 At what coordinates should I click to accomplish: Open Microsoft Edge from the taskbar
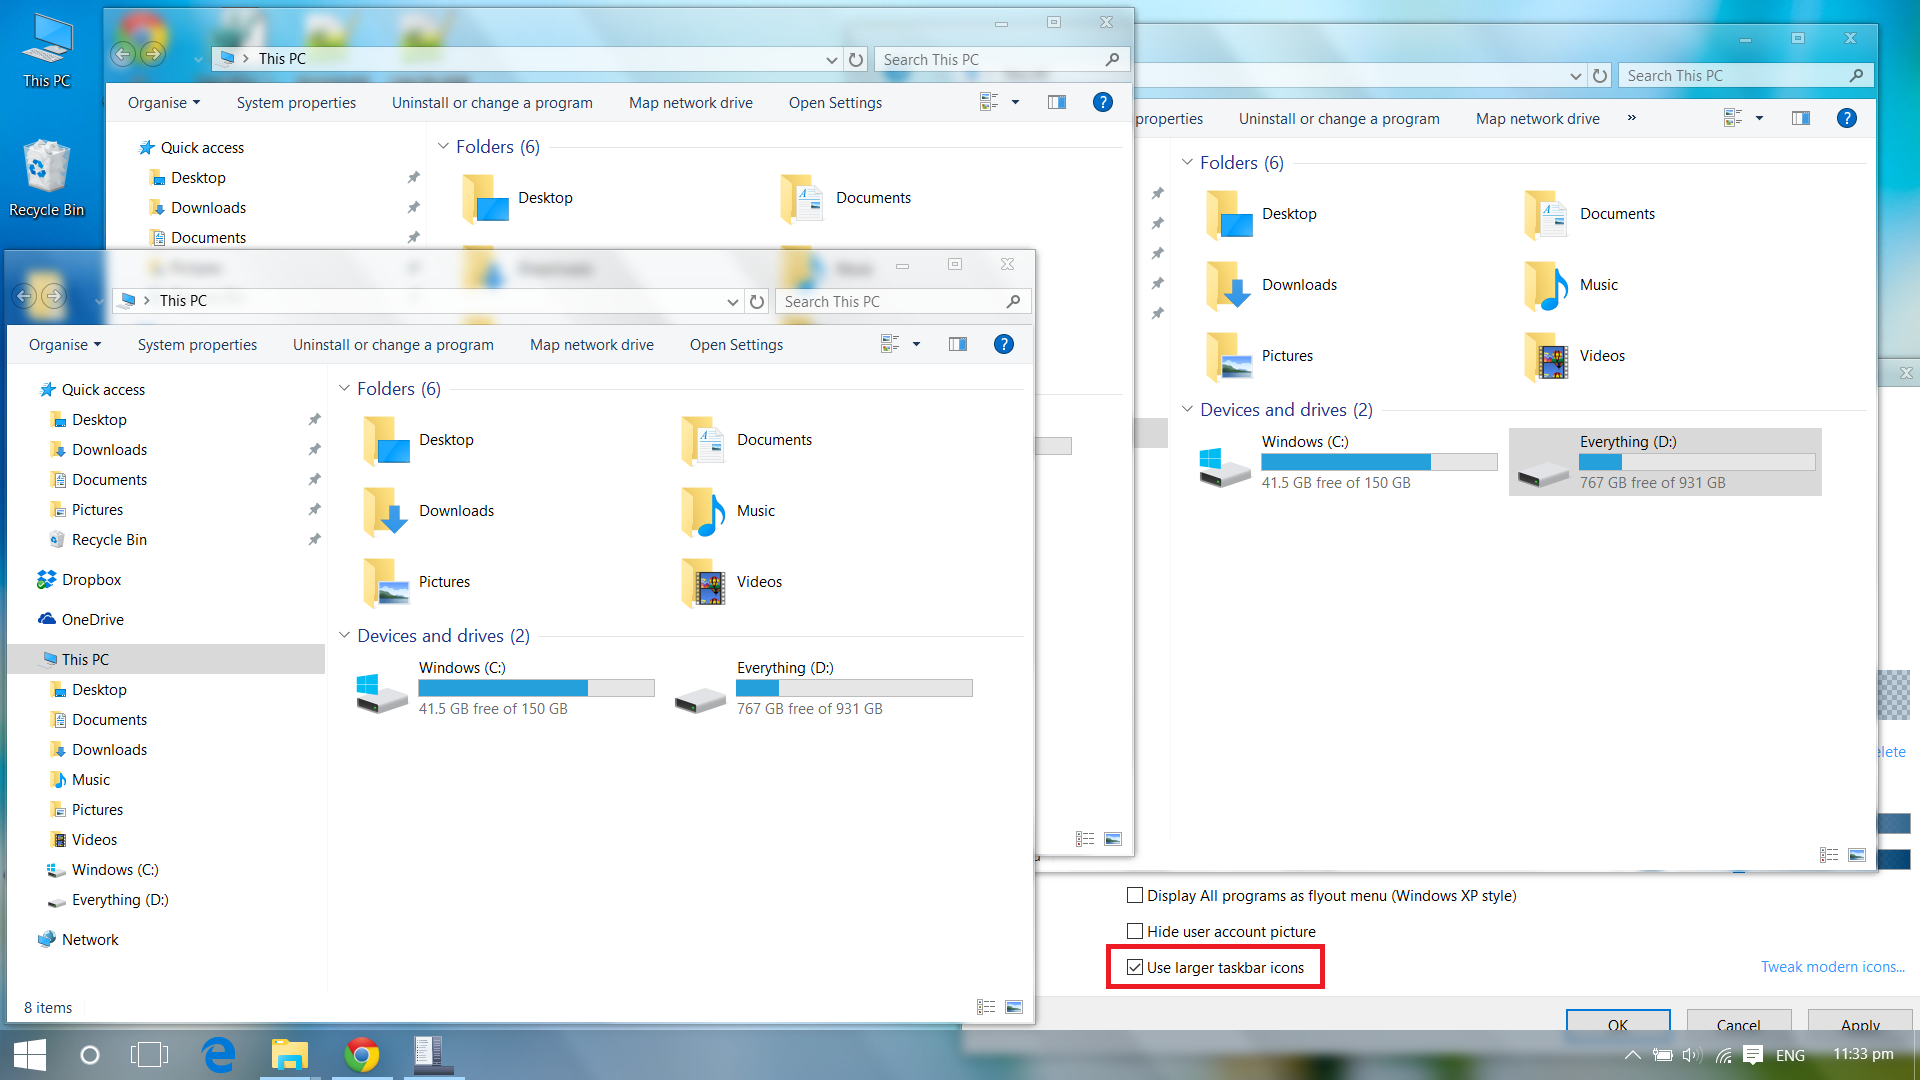tap(218, 1054)
